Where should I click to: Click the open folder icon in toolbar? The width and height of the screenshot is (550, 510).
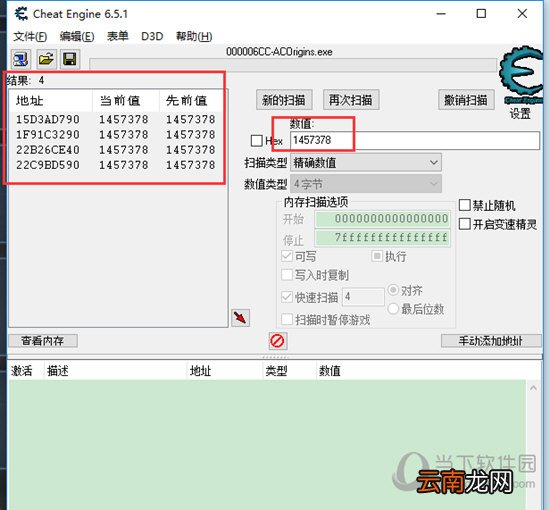[46, 59]
